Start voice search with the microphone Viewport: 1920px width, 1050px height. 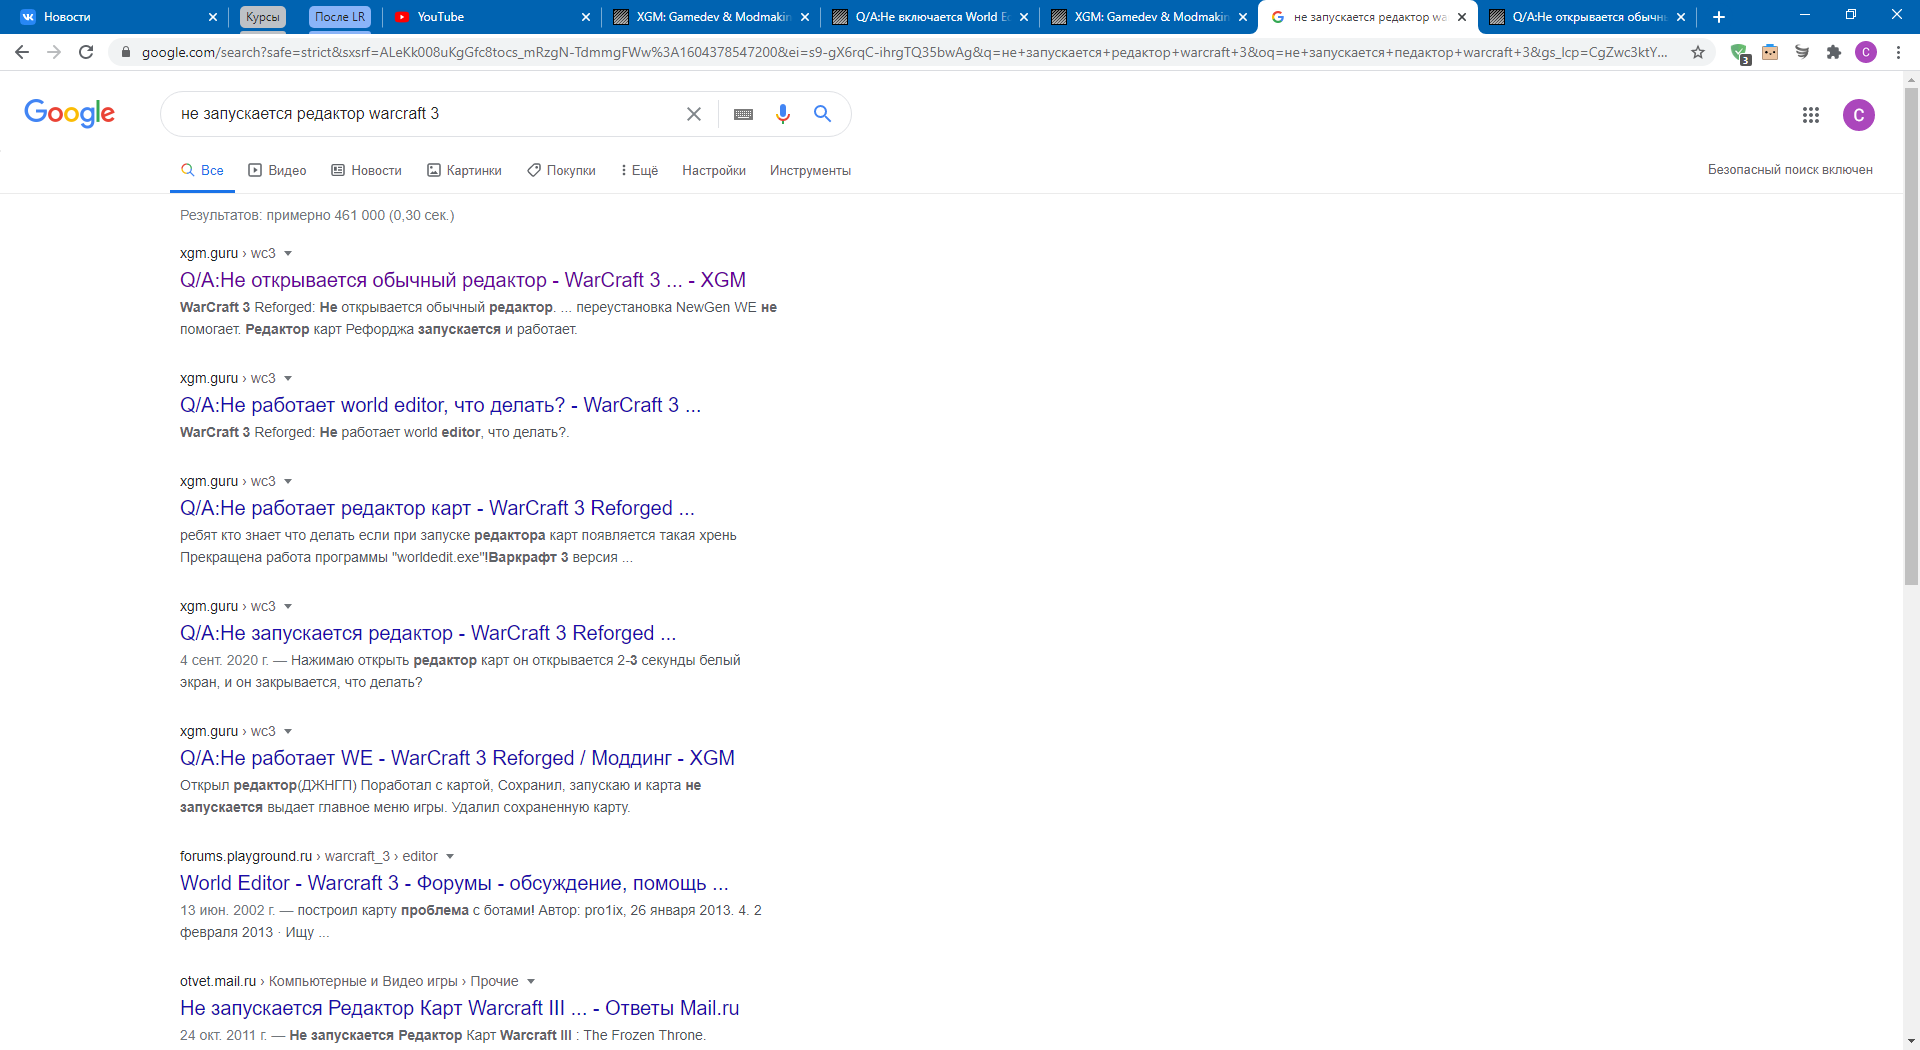[x=783, y=114]
